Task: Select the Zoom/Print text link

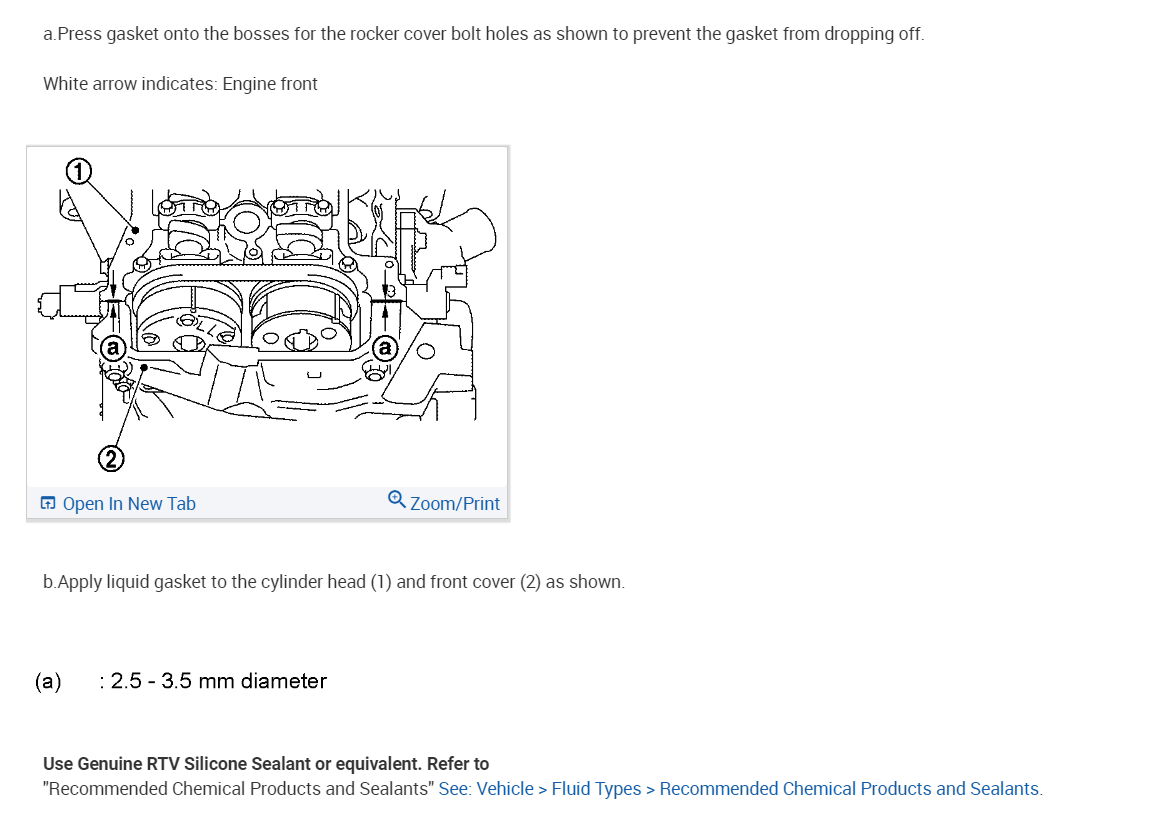Action: [454, 504]
